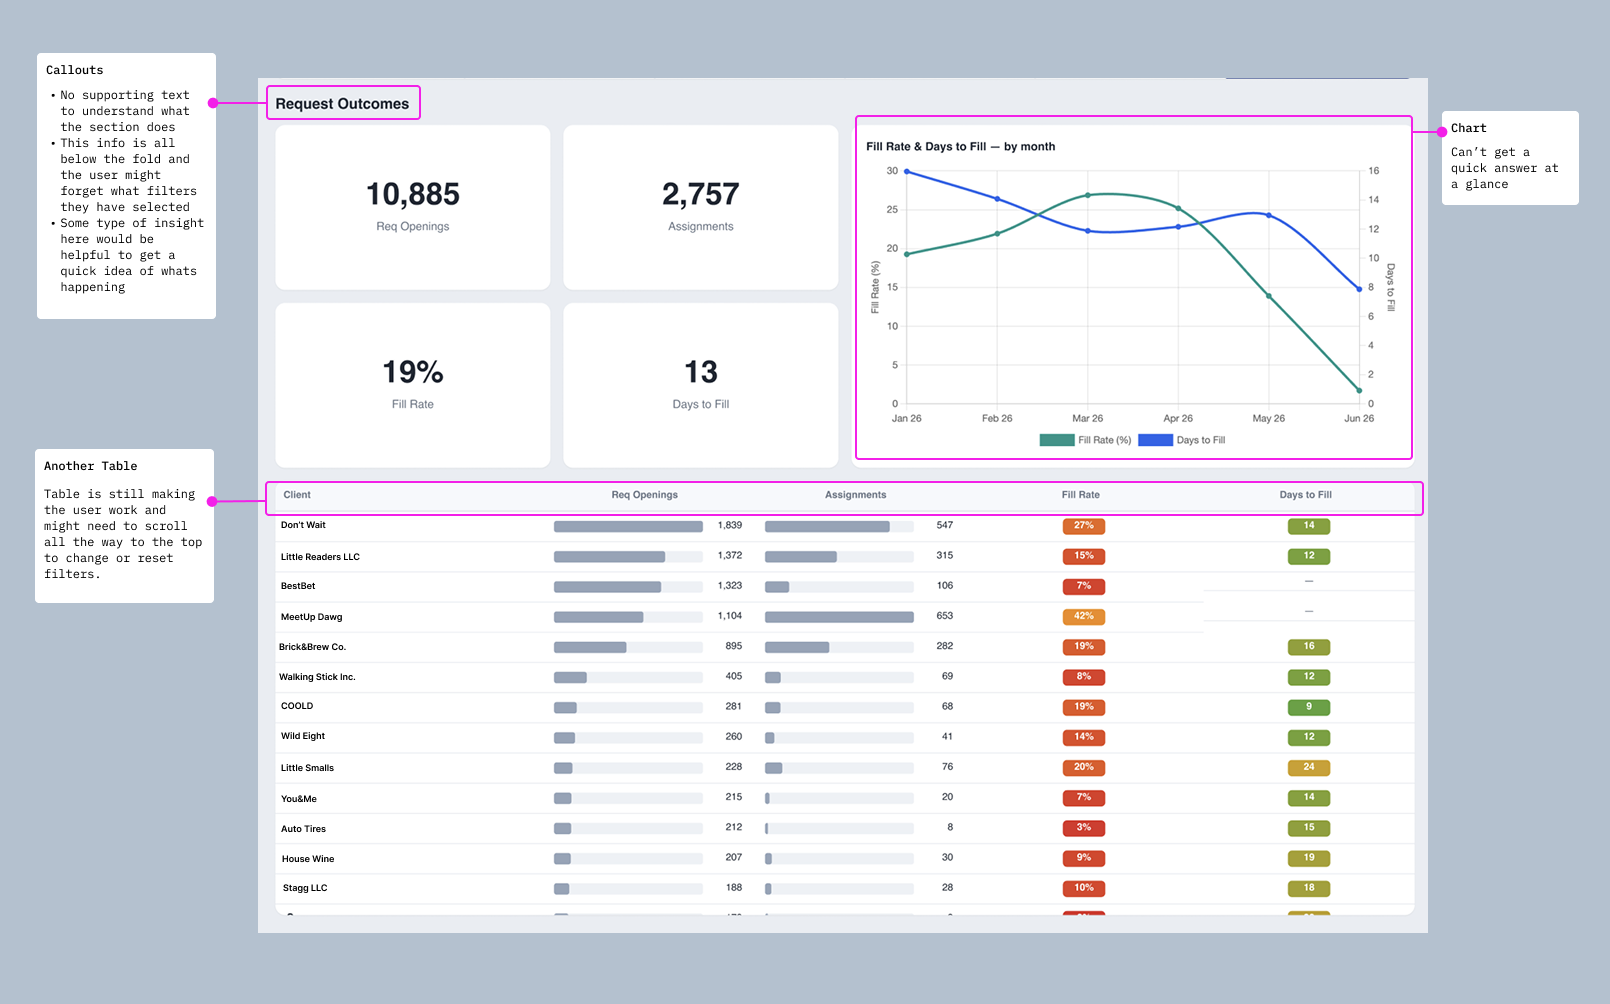Screen dimensions: 1610x1004
Task: Select the Little Readers LLC client name
Action: pos(320,557)
